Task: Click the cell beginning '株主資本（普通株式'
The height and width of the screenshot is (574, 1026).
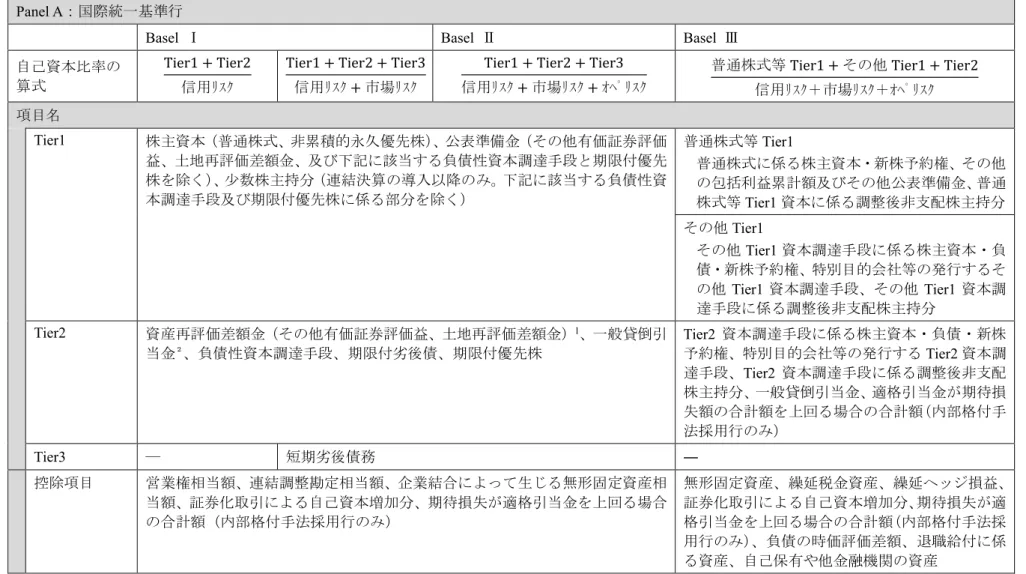Action: (406, 170)
